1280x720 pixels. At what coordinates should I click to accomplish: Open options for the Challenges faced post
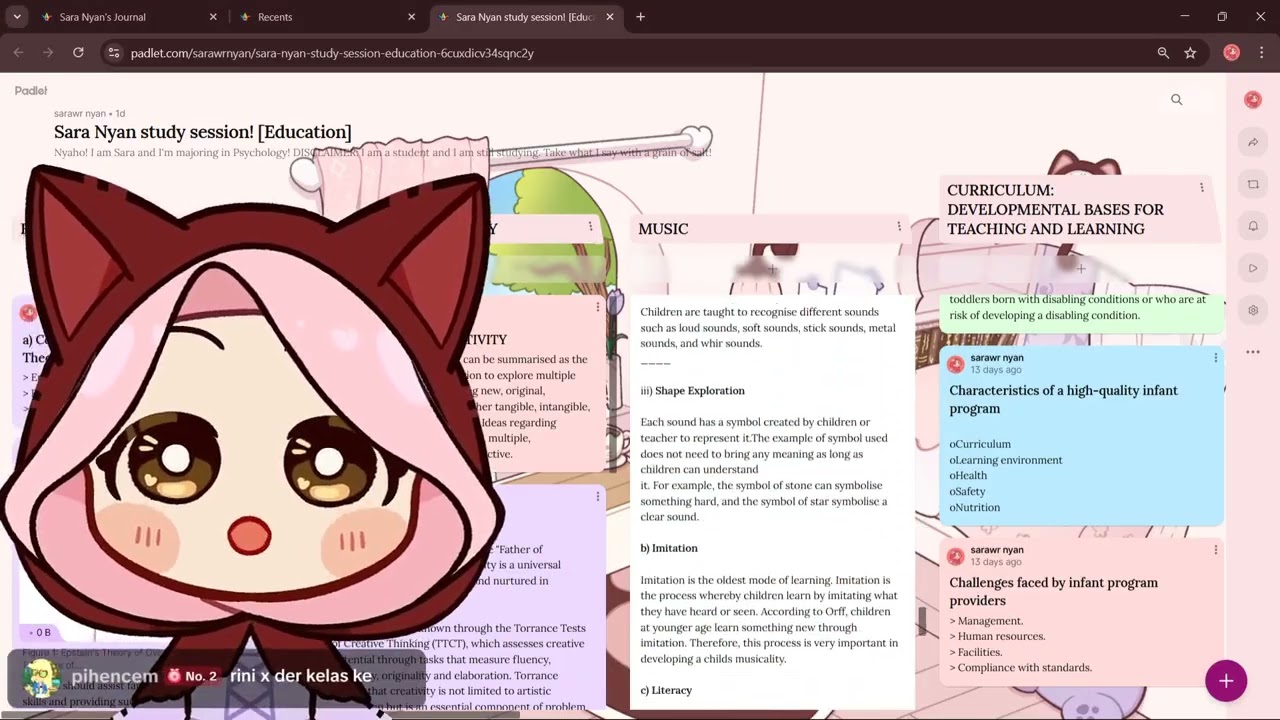[1216, 549]
